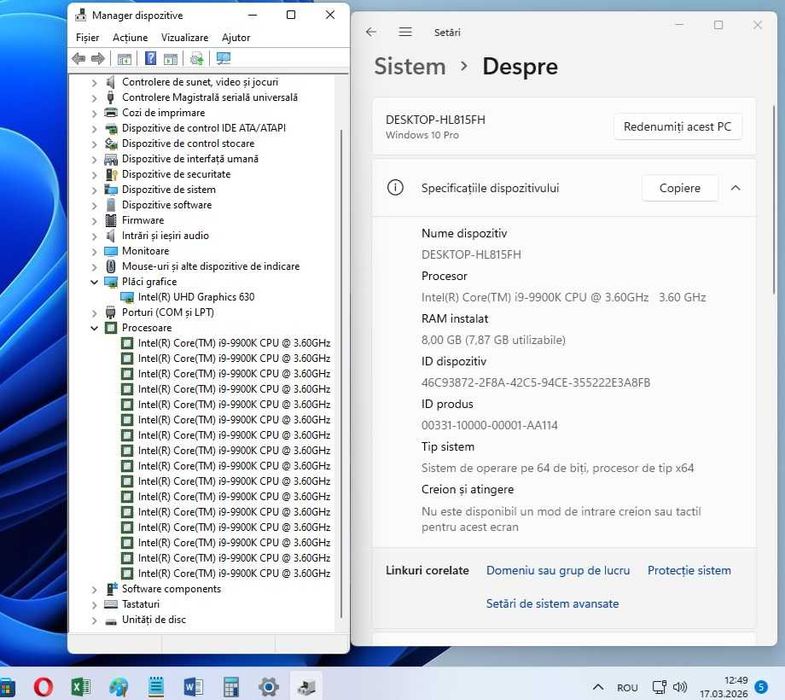This screenshot has height=700, width=785.
Task: Open the Fișier menu
Action: pos(87,38)
